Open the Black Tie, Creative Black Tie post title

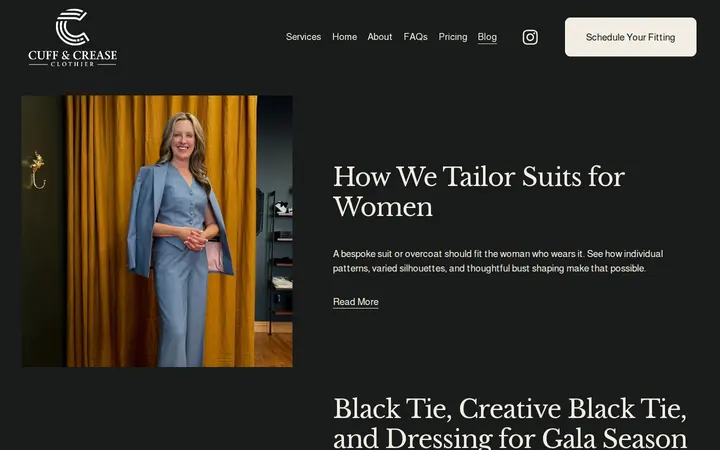(510, 422)
